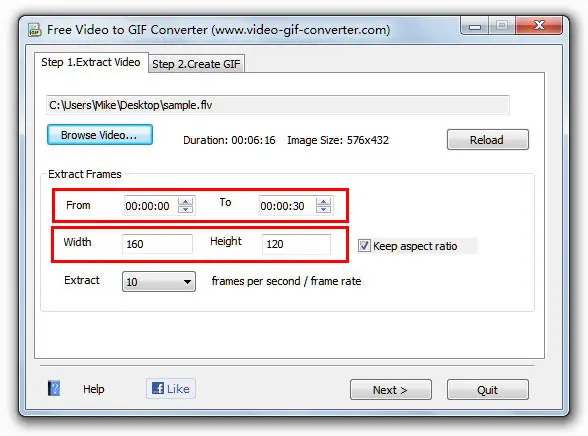This screenshot has width=588, height=436.
Task: Switch to Step 2.Create GIF tab
Action: (196, 64)
